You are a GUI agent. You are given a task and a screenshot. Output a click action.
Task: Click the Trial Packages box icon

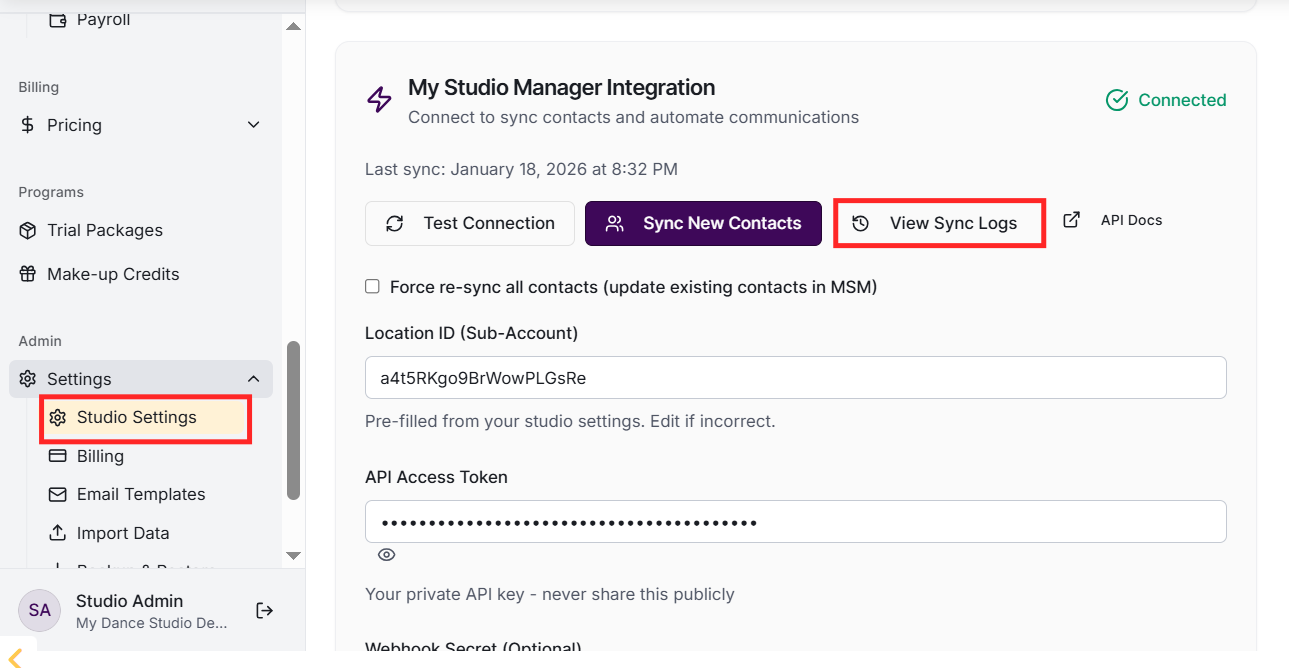point(28,230)
